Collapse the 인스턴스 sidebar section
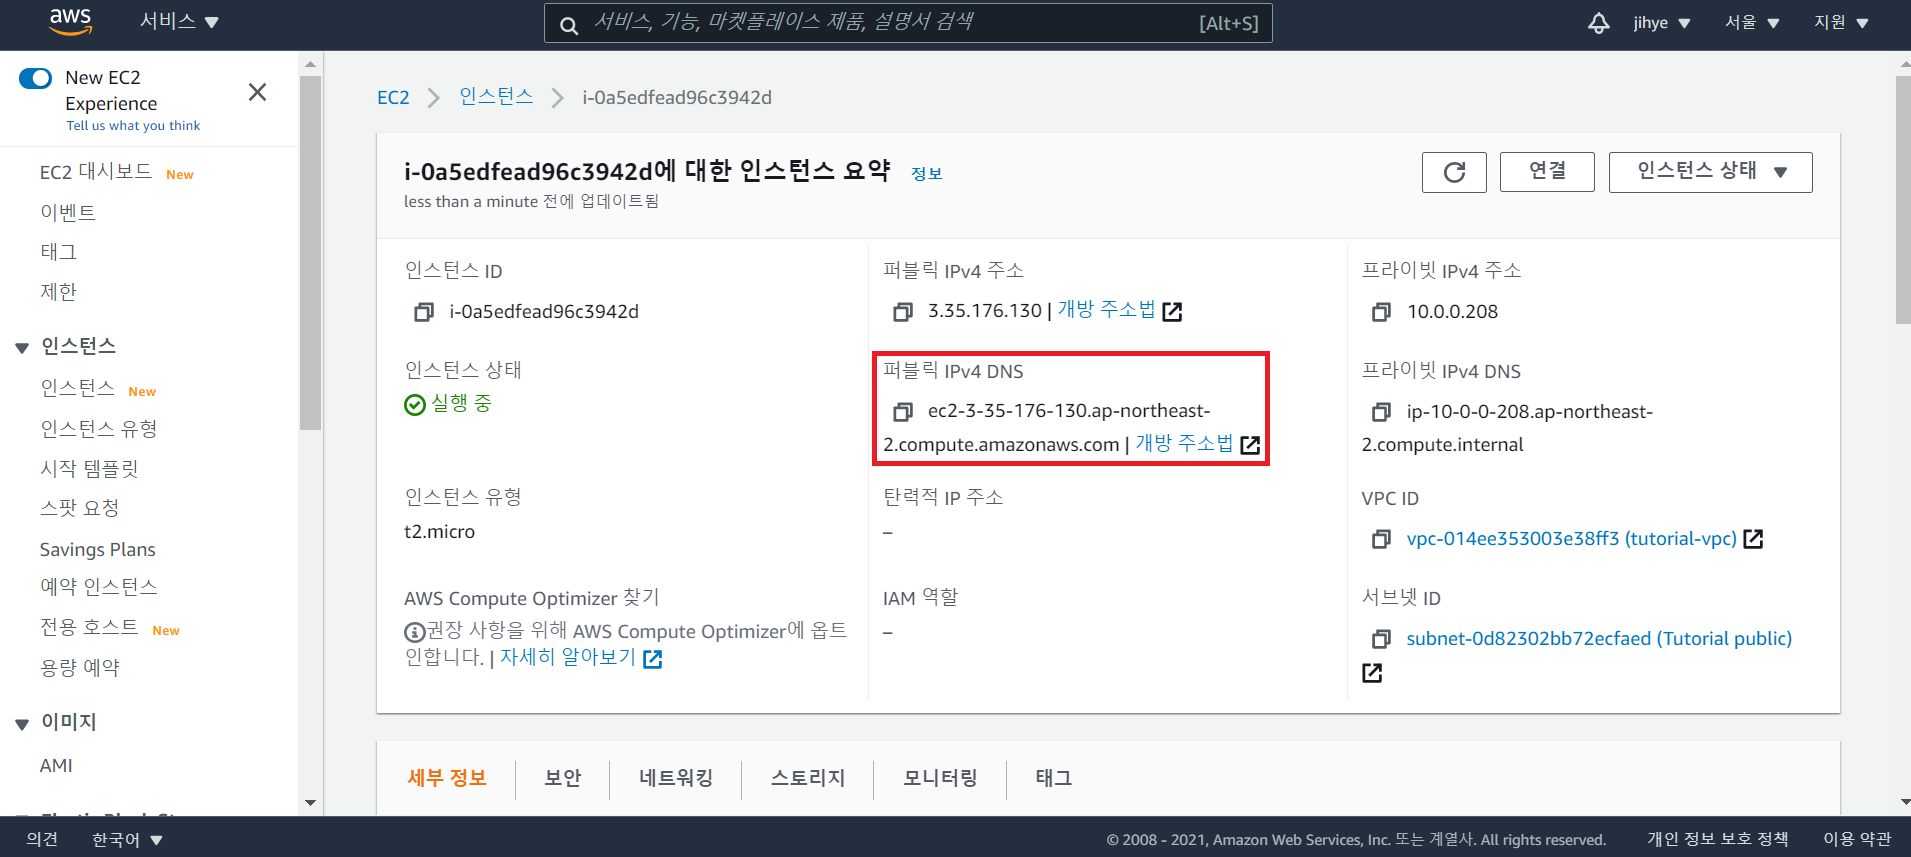 pos(22,348)
